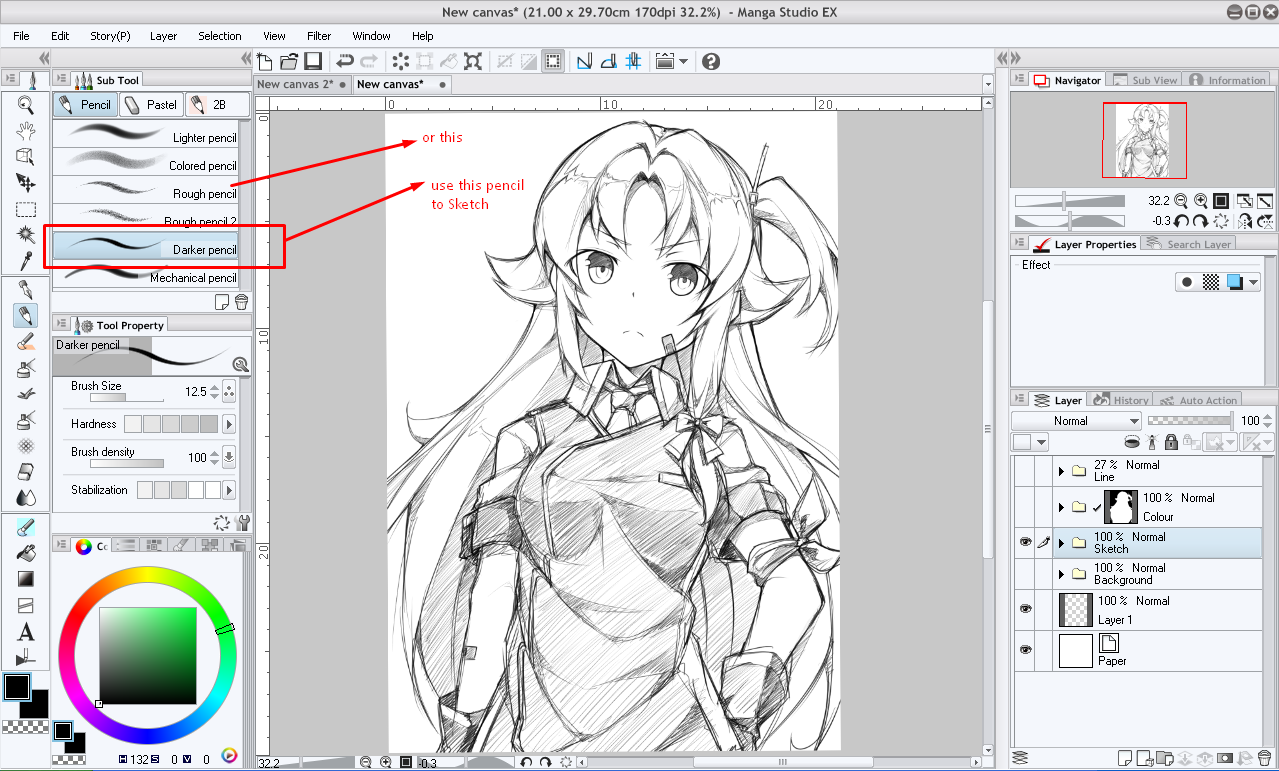Hide the Colour layer mask thumbnail
This screenshot has height=771, width=1279.
click(x=1123, y=507)
